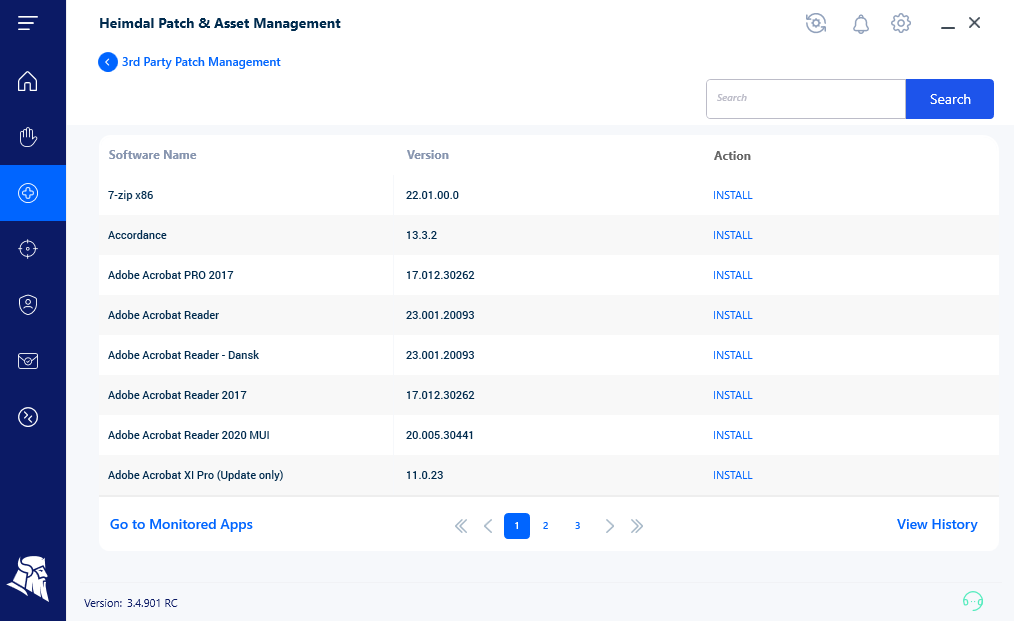Image resolution: width=1014 pixels, height=621 pixels.
Task: Minimize the Heimdal window
Action: click(x=947, y=27)
